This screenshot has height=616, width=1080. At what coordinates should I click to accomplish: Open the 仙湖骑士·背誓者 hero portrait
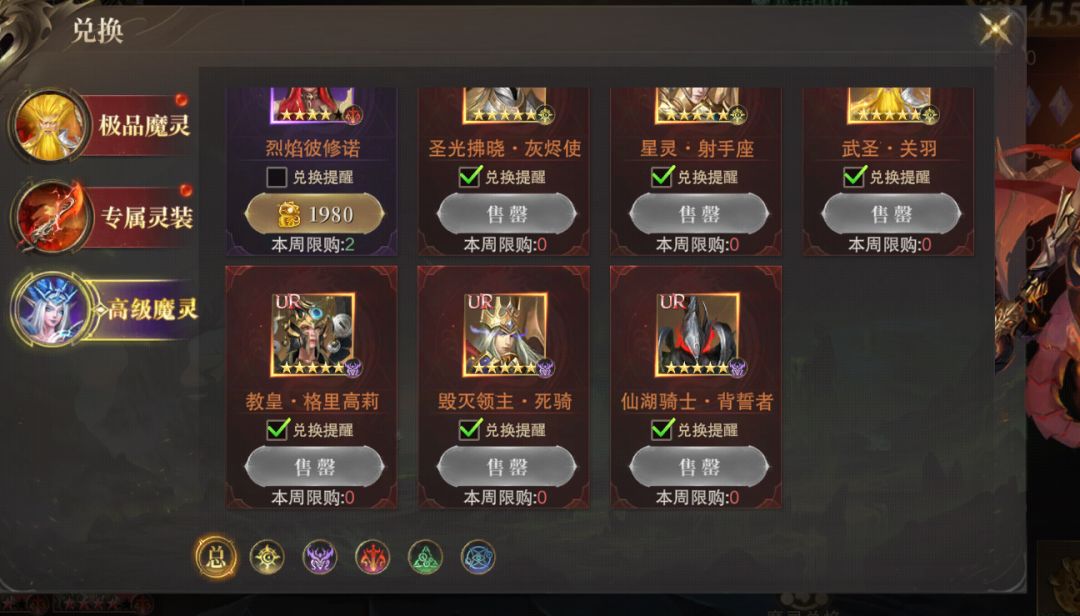697,335
